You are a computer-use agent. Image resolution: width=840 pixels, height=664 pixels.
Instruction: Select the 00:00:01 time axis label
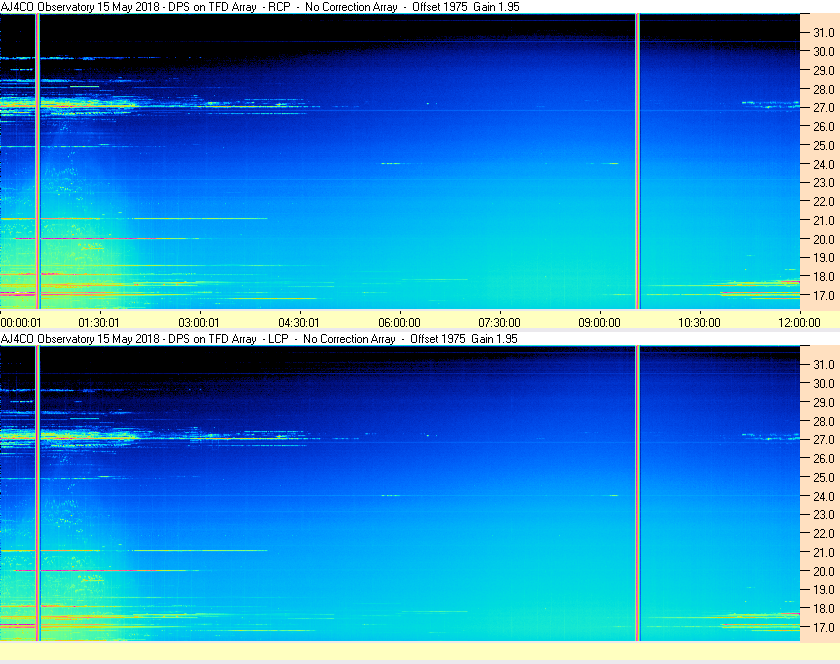coord(21,323)
